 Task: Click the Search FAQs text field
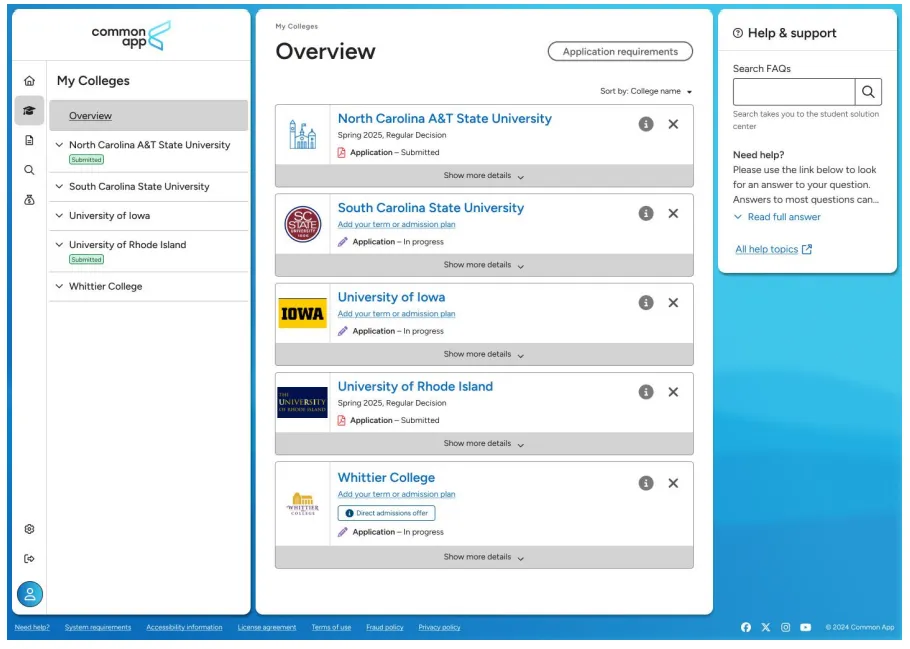[x=794, y=92]
